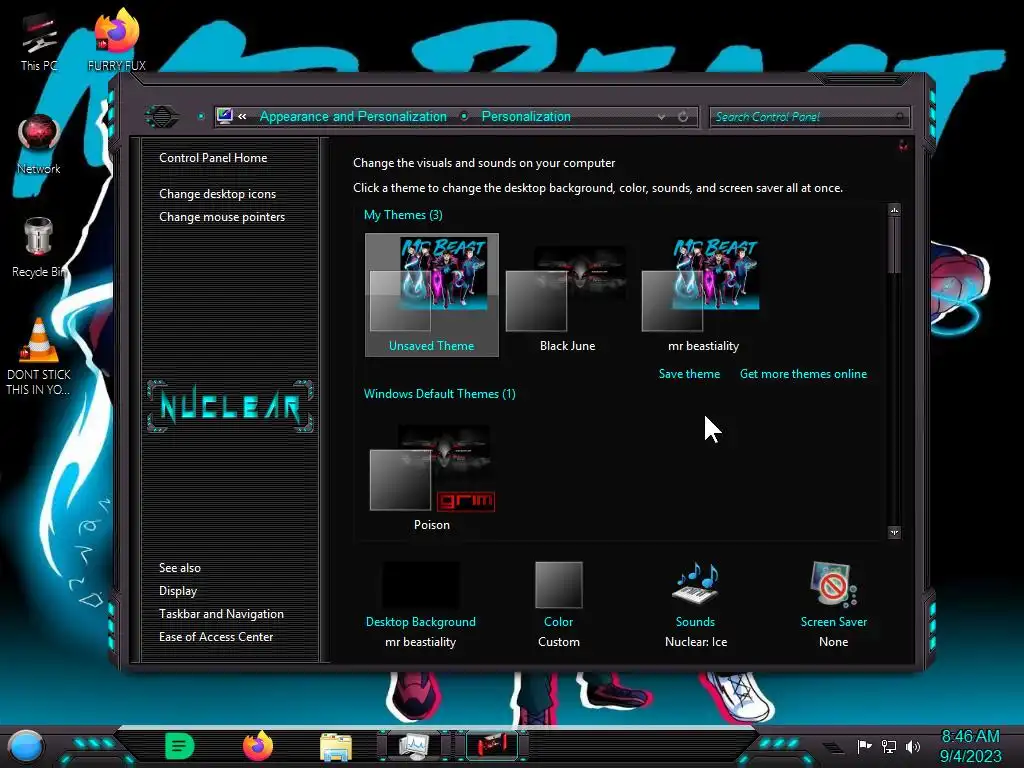This screenshot has width=1024, height=768.
Task: Open the Recycle Bin desktop icon
Action: (39, 247)
